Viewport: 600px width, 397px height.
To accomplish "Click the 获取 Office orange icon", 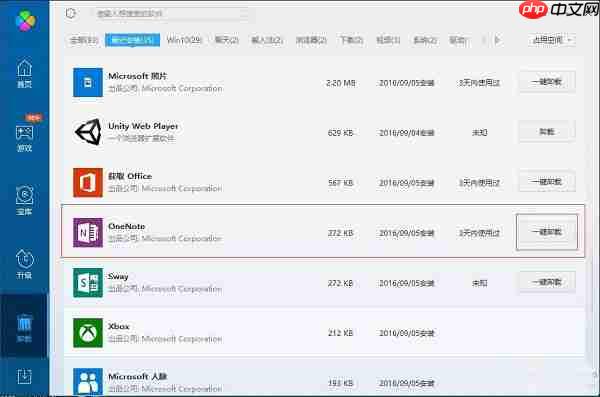I will pyautogui.click(x=88, y=182).
